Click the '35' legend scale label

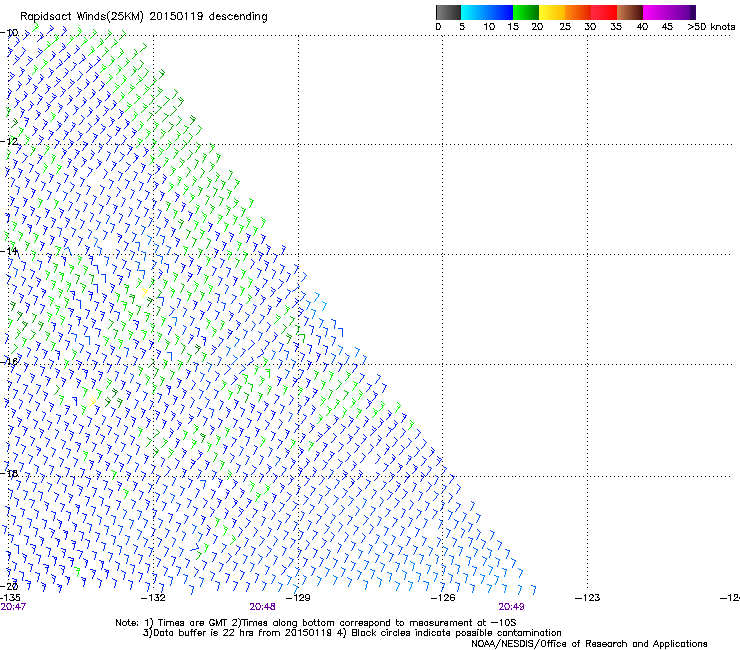click(x=616, y=26)
